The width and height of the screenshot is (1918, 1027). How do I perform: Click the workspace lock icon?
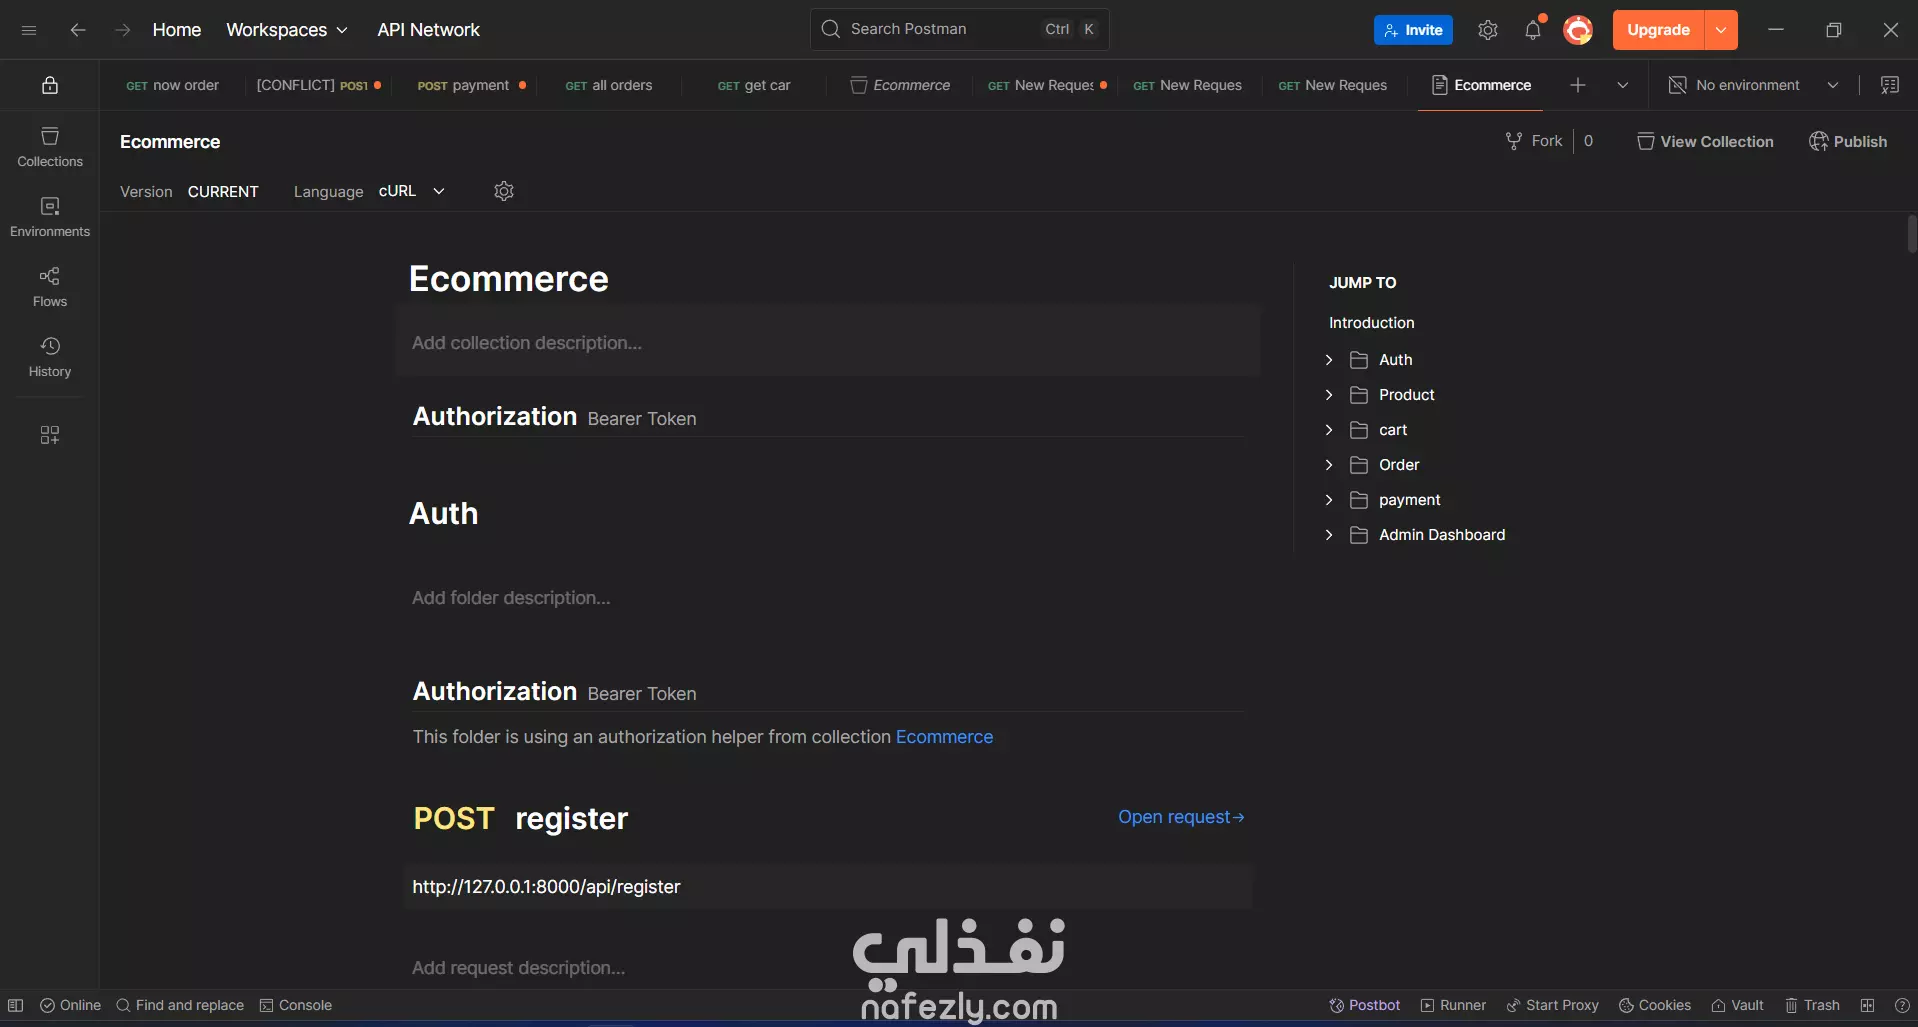pyautogui.click(x=49, y=85)
